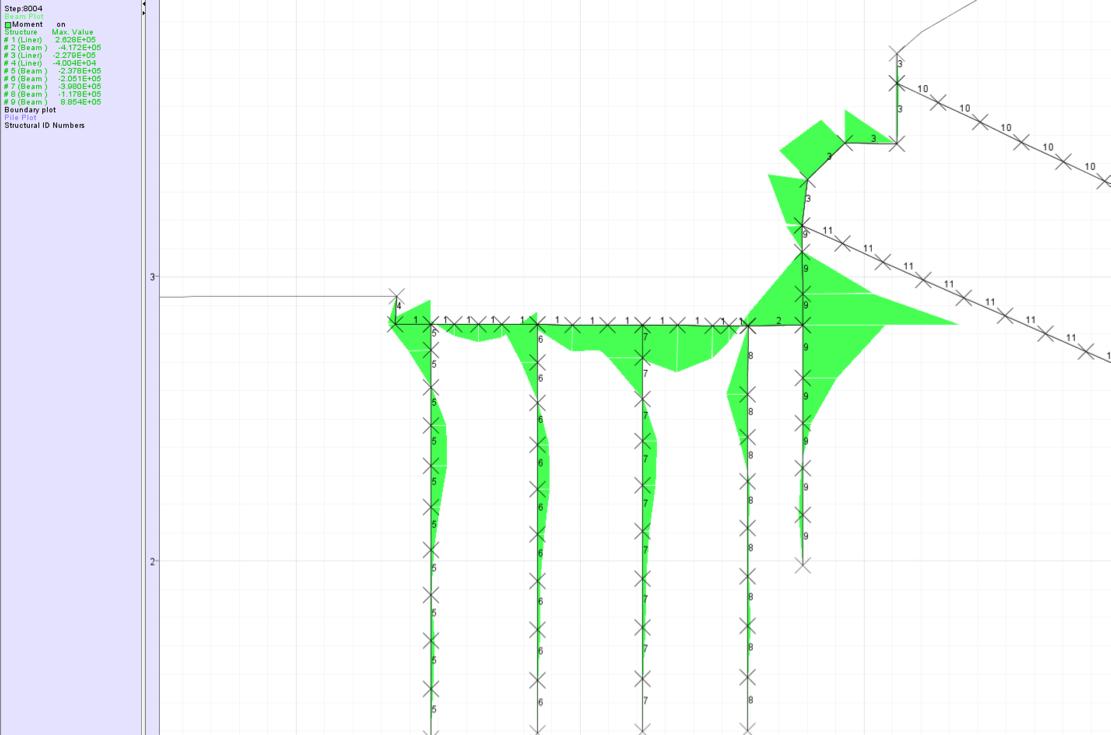
Task: Click the Structural ID Numbers legend item
Action: (x=44, y=125)
